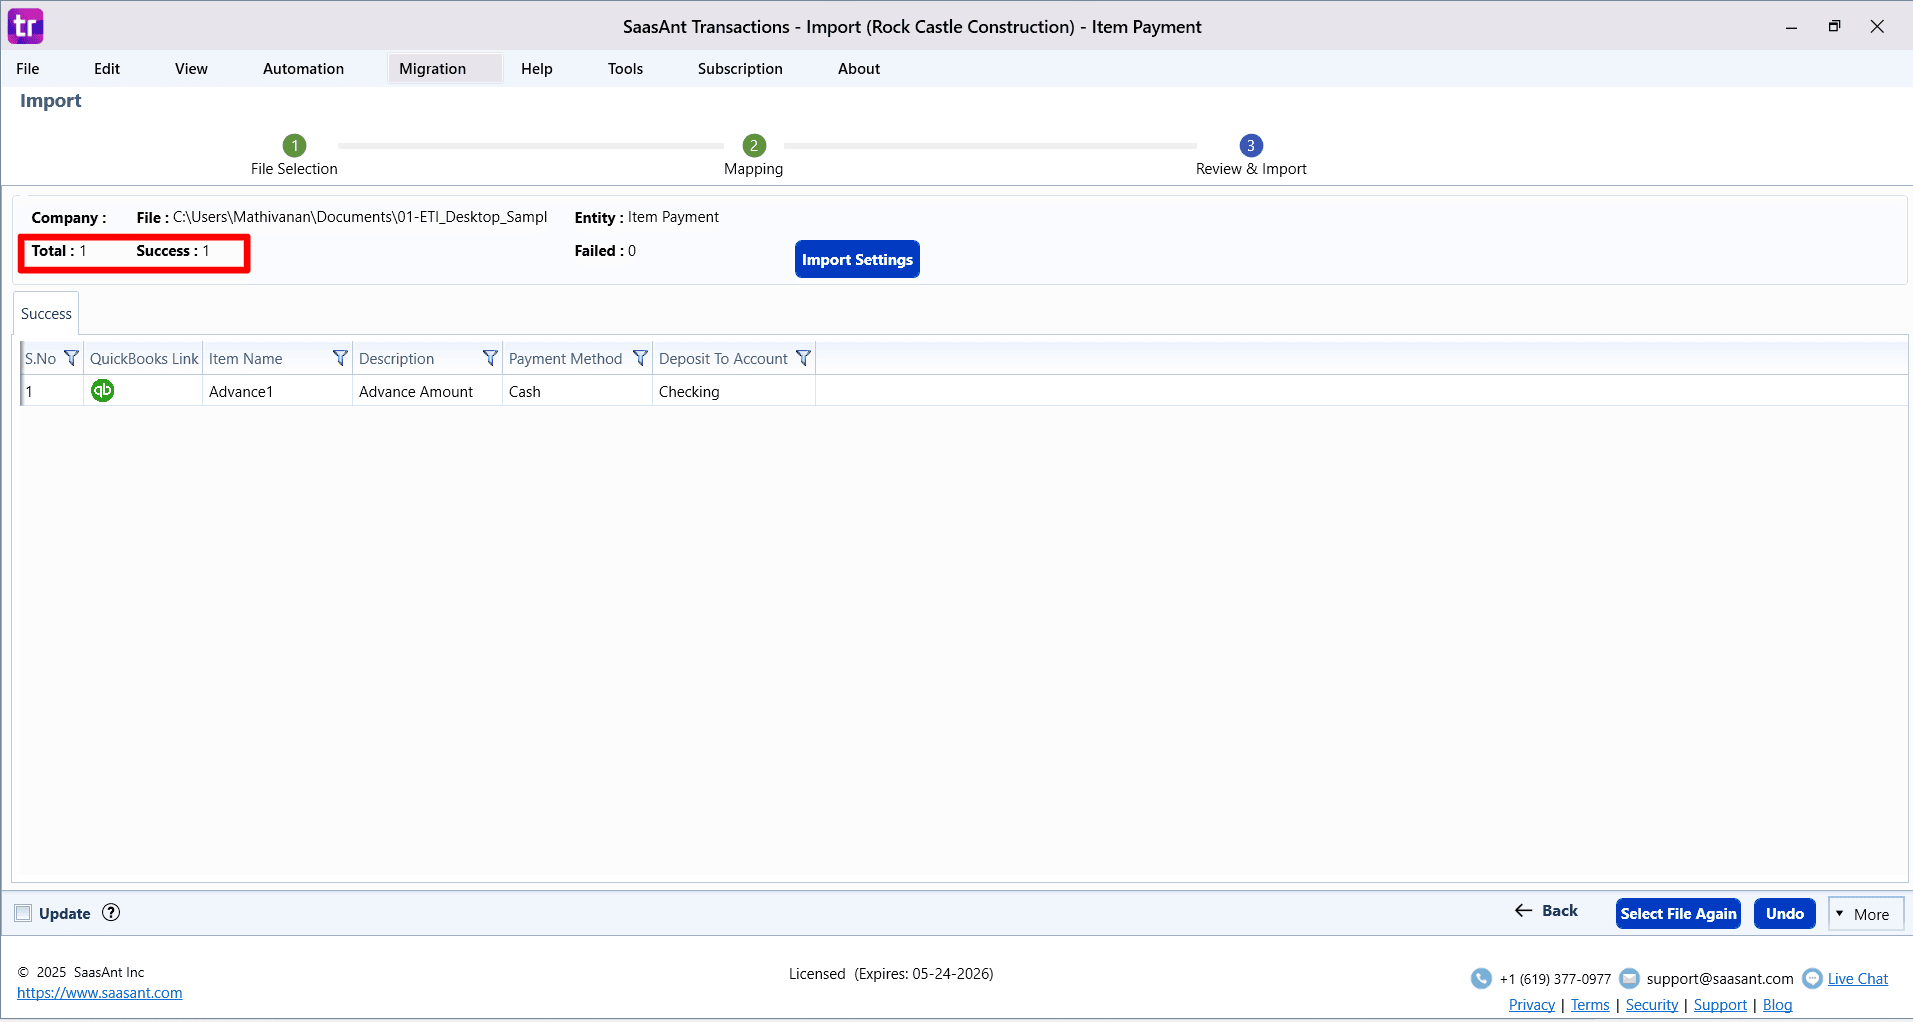This screenshot has width=1913, height=1022.
Task: Expand the More options dropdown
Action: pos(1864,913)
